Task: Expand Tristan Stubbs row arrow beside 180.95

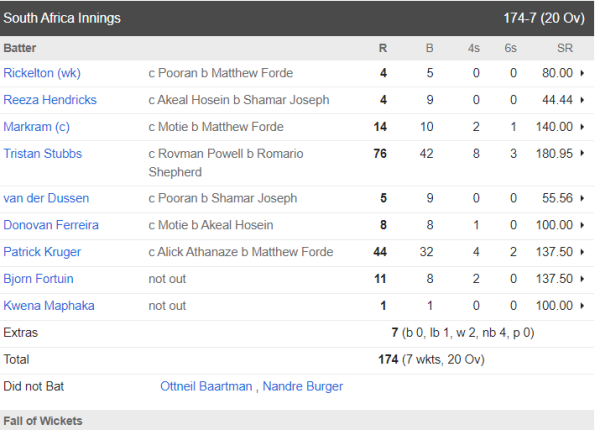Action: (583, 154)
